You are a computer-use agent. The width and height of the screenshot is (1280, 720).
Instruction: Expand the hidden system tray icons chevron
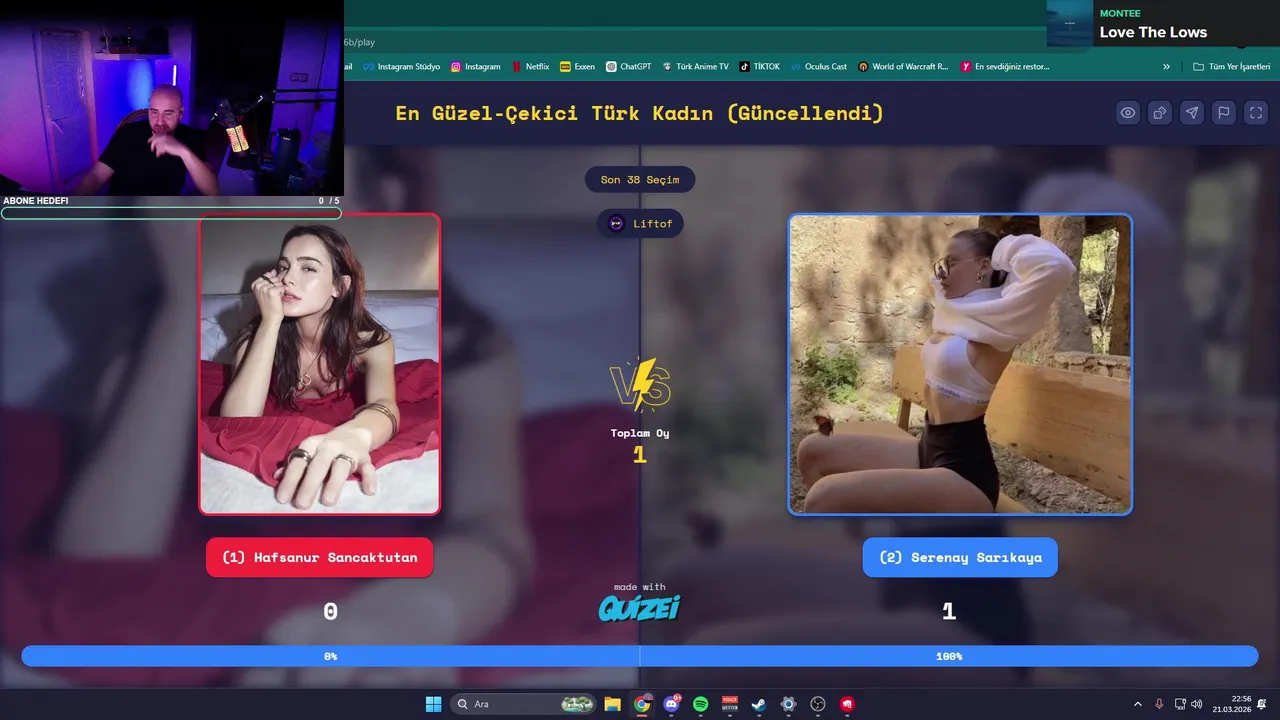[x=1137, y=704]
